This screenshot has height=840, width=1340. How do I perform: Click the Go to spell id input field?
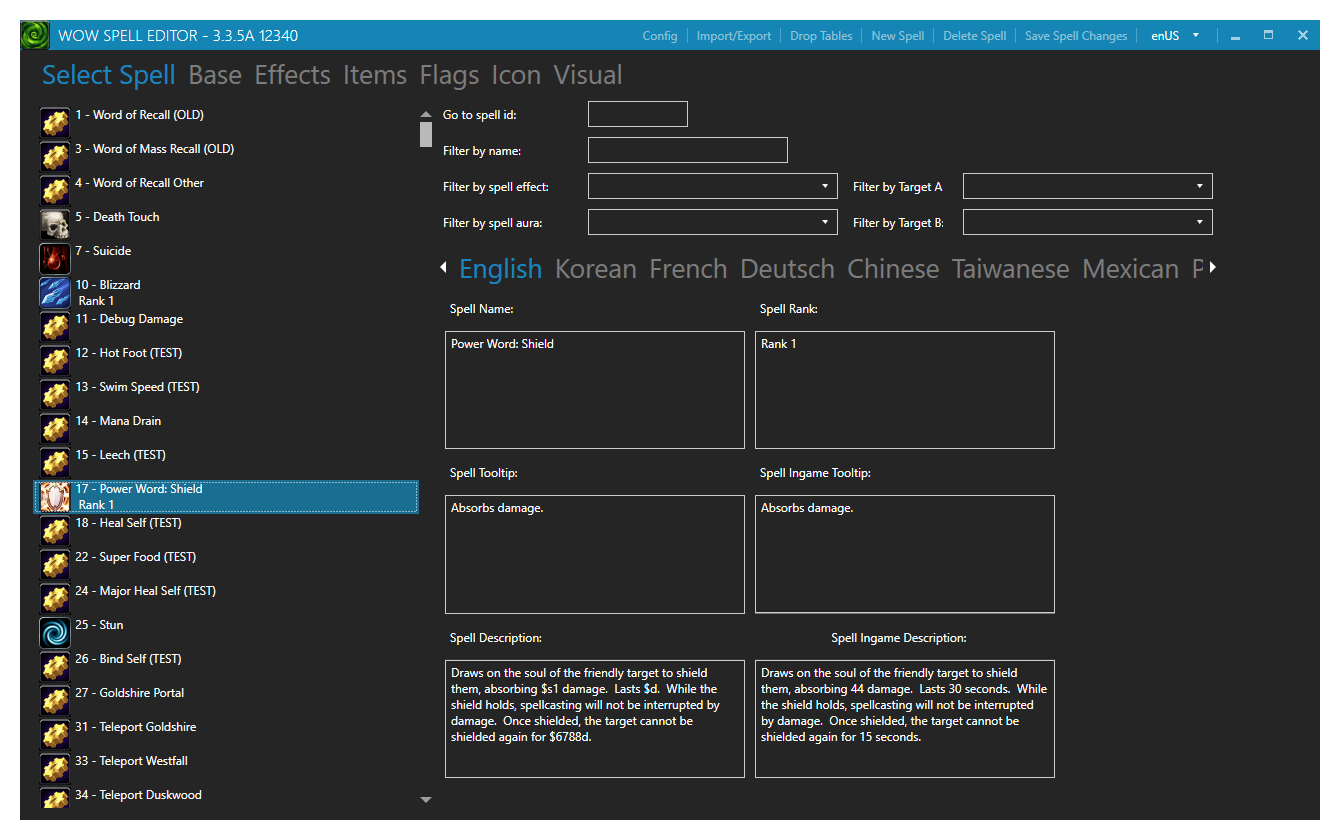(x=637, y=113)
